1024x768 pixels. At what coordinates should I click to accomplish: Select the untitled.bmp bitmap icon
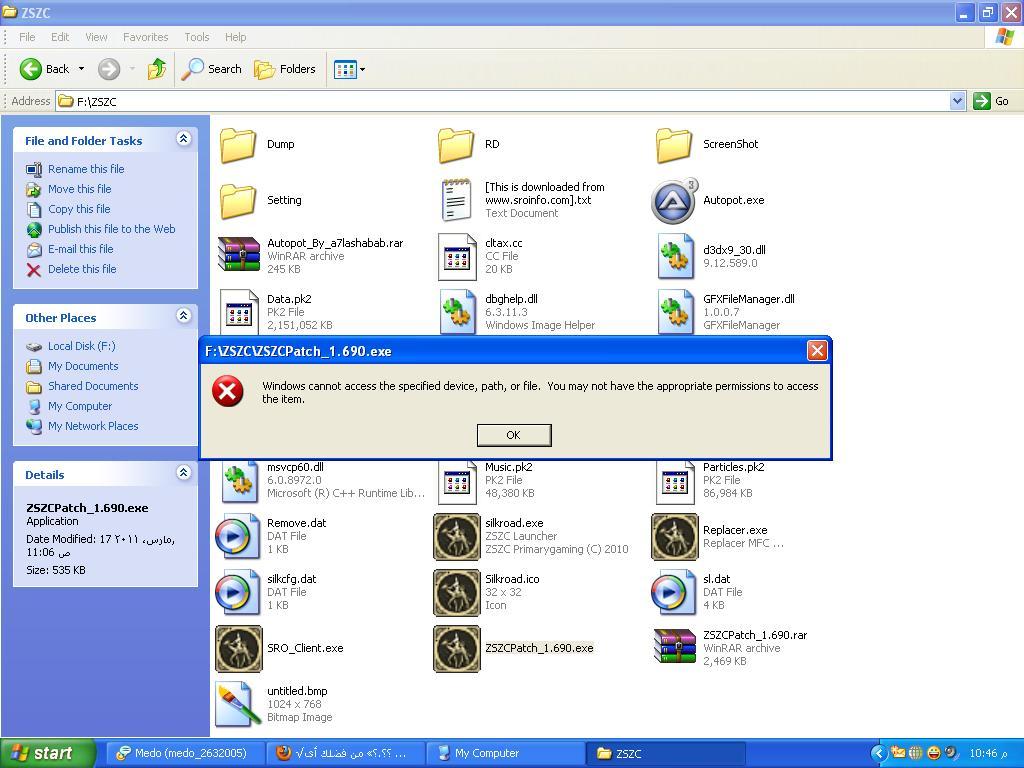pos(238,704)
